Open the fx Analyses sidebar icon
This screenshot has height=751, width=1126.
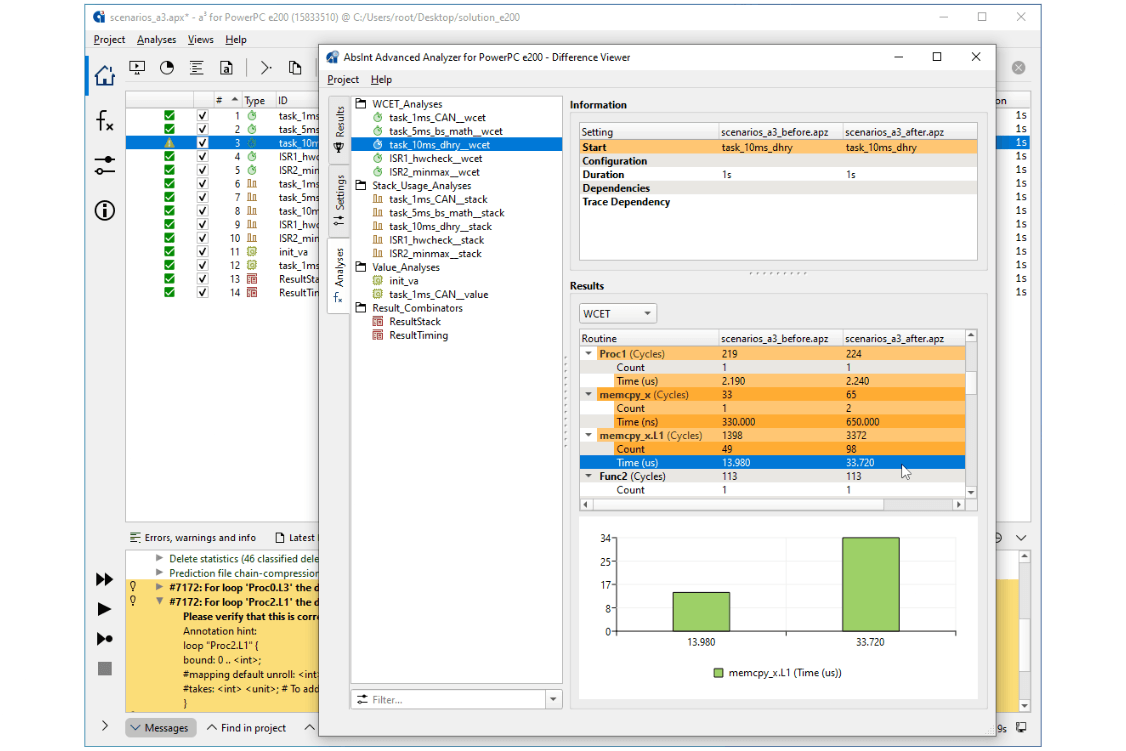pyautogui.click(x=105, y=121)
